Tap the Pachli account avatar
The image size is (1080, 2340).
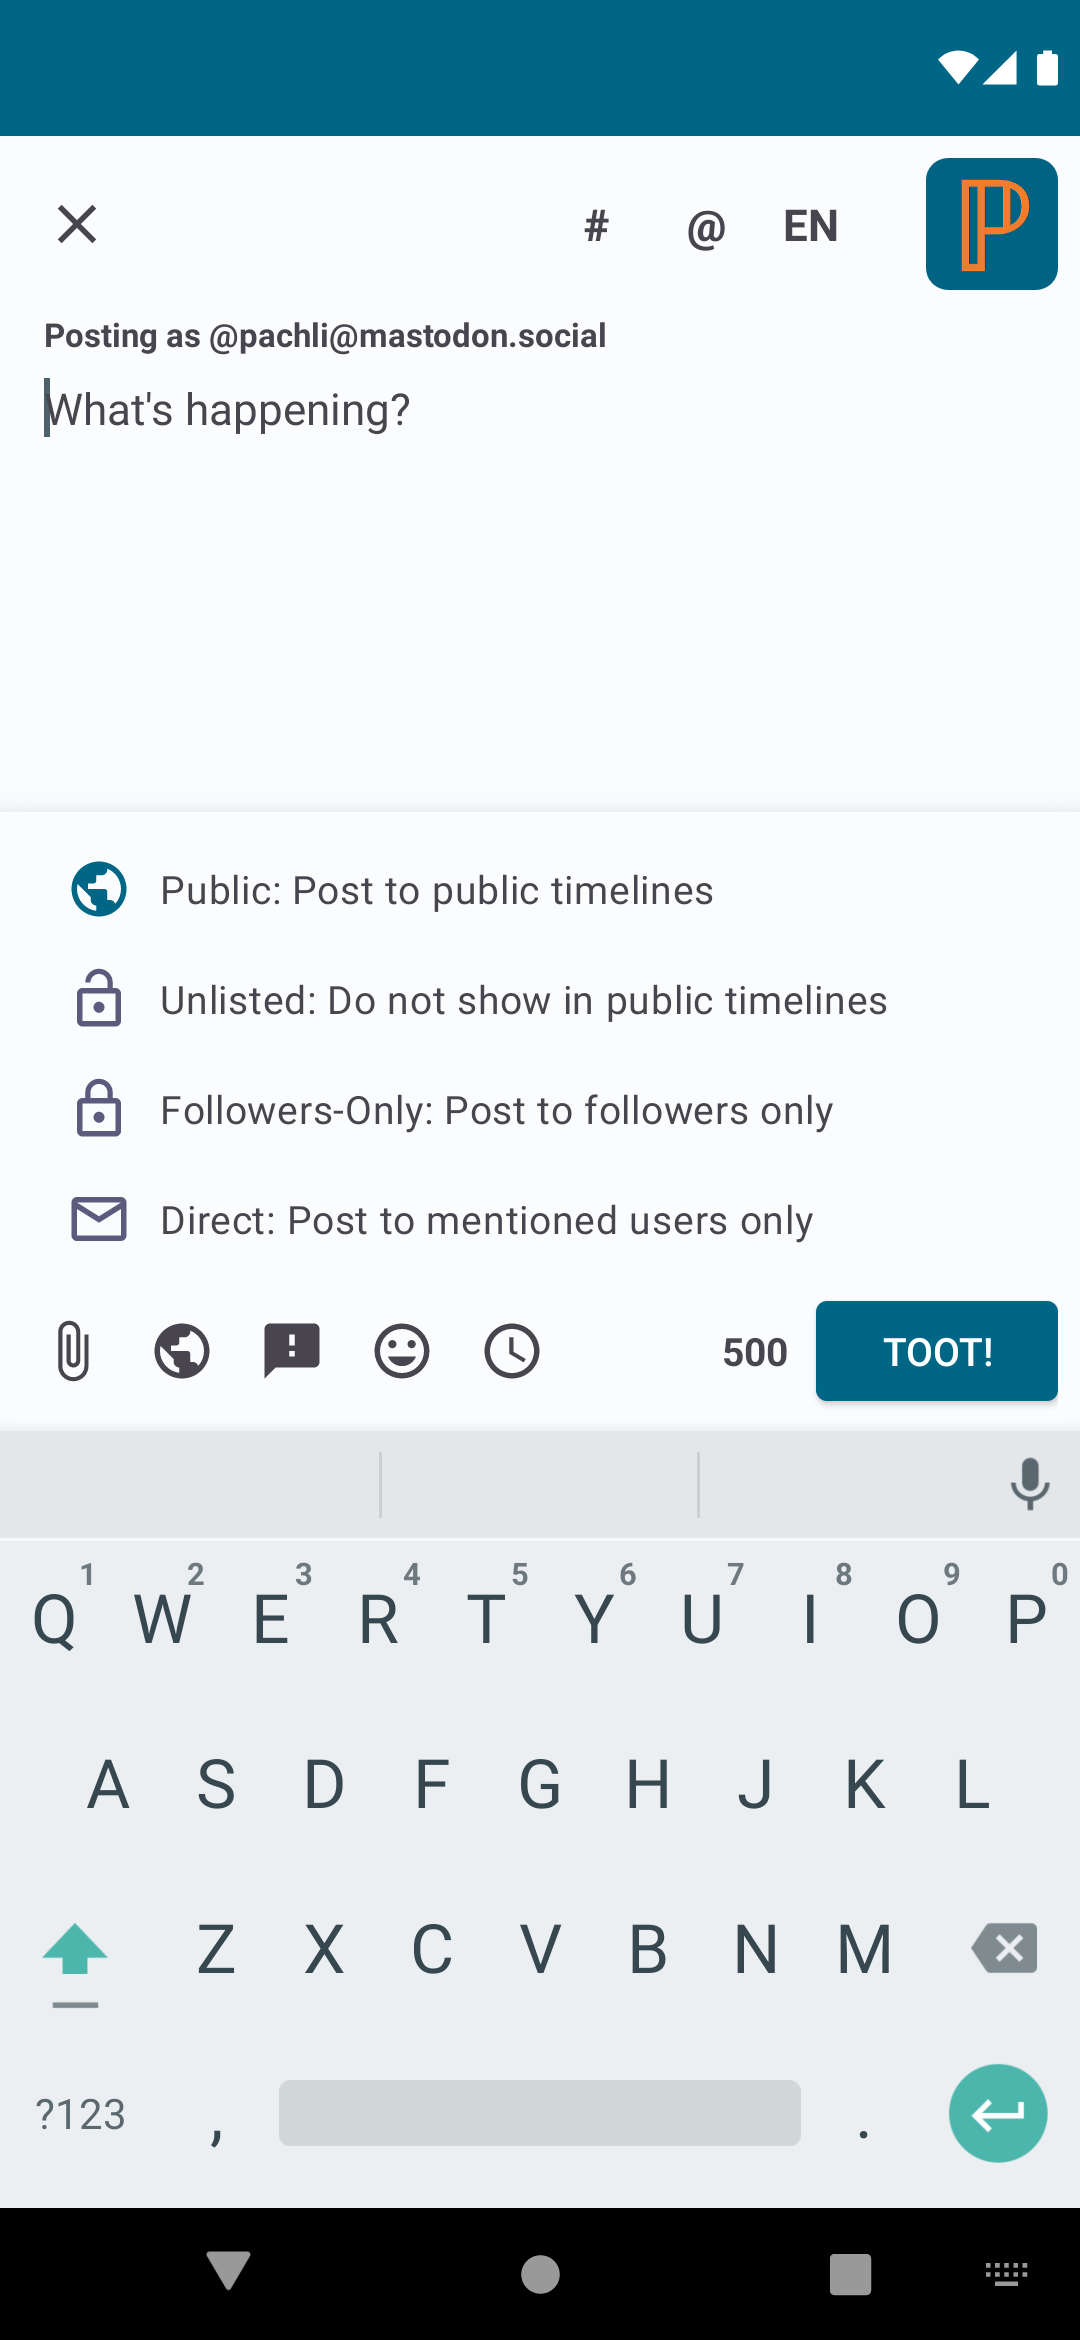coord(991,224)
